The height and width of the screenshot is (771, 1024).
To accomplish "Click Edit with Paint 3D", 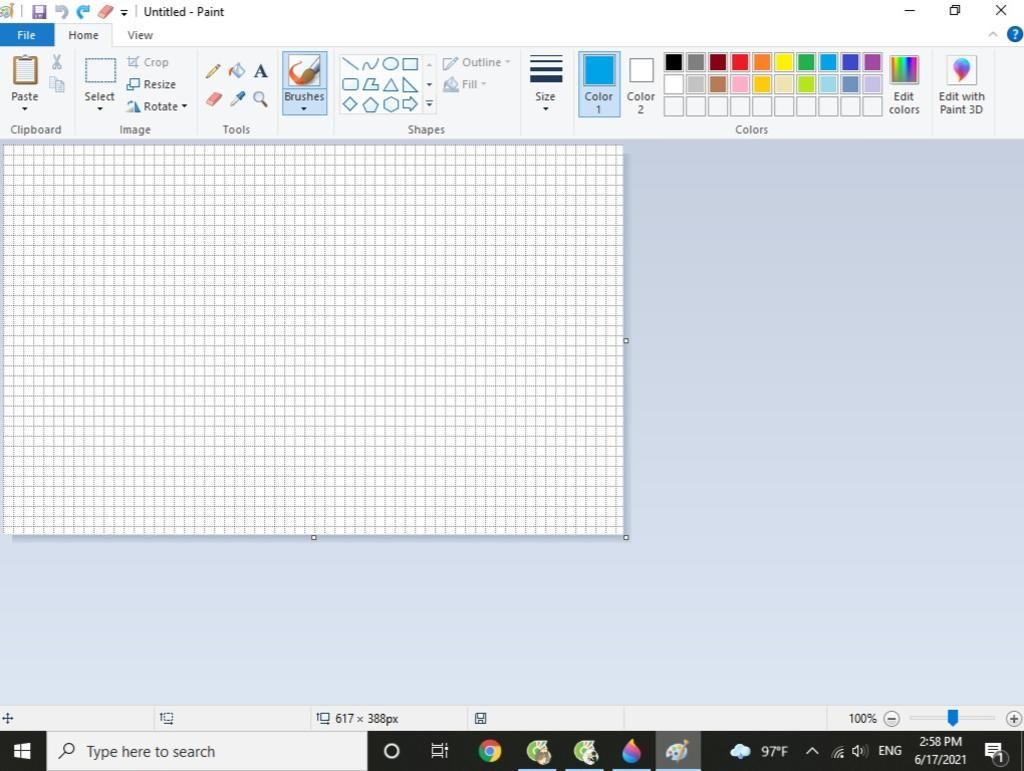I will click(961, 86).
